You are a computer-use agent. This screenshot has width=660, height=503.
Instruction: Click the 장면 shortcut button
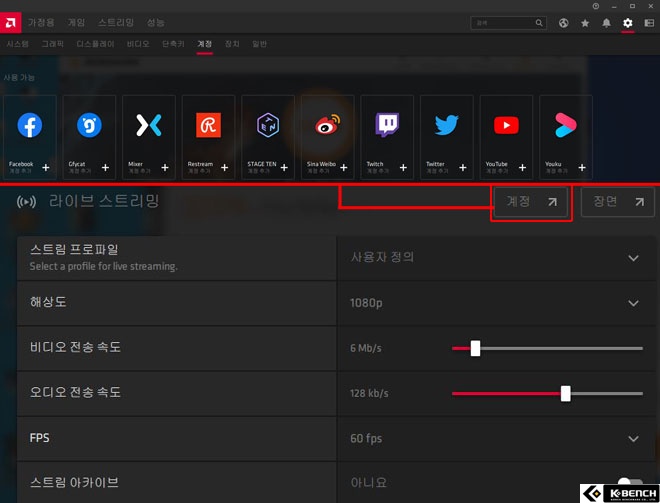(x=617, y=202)
